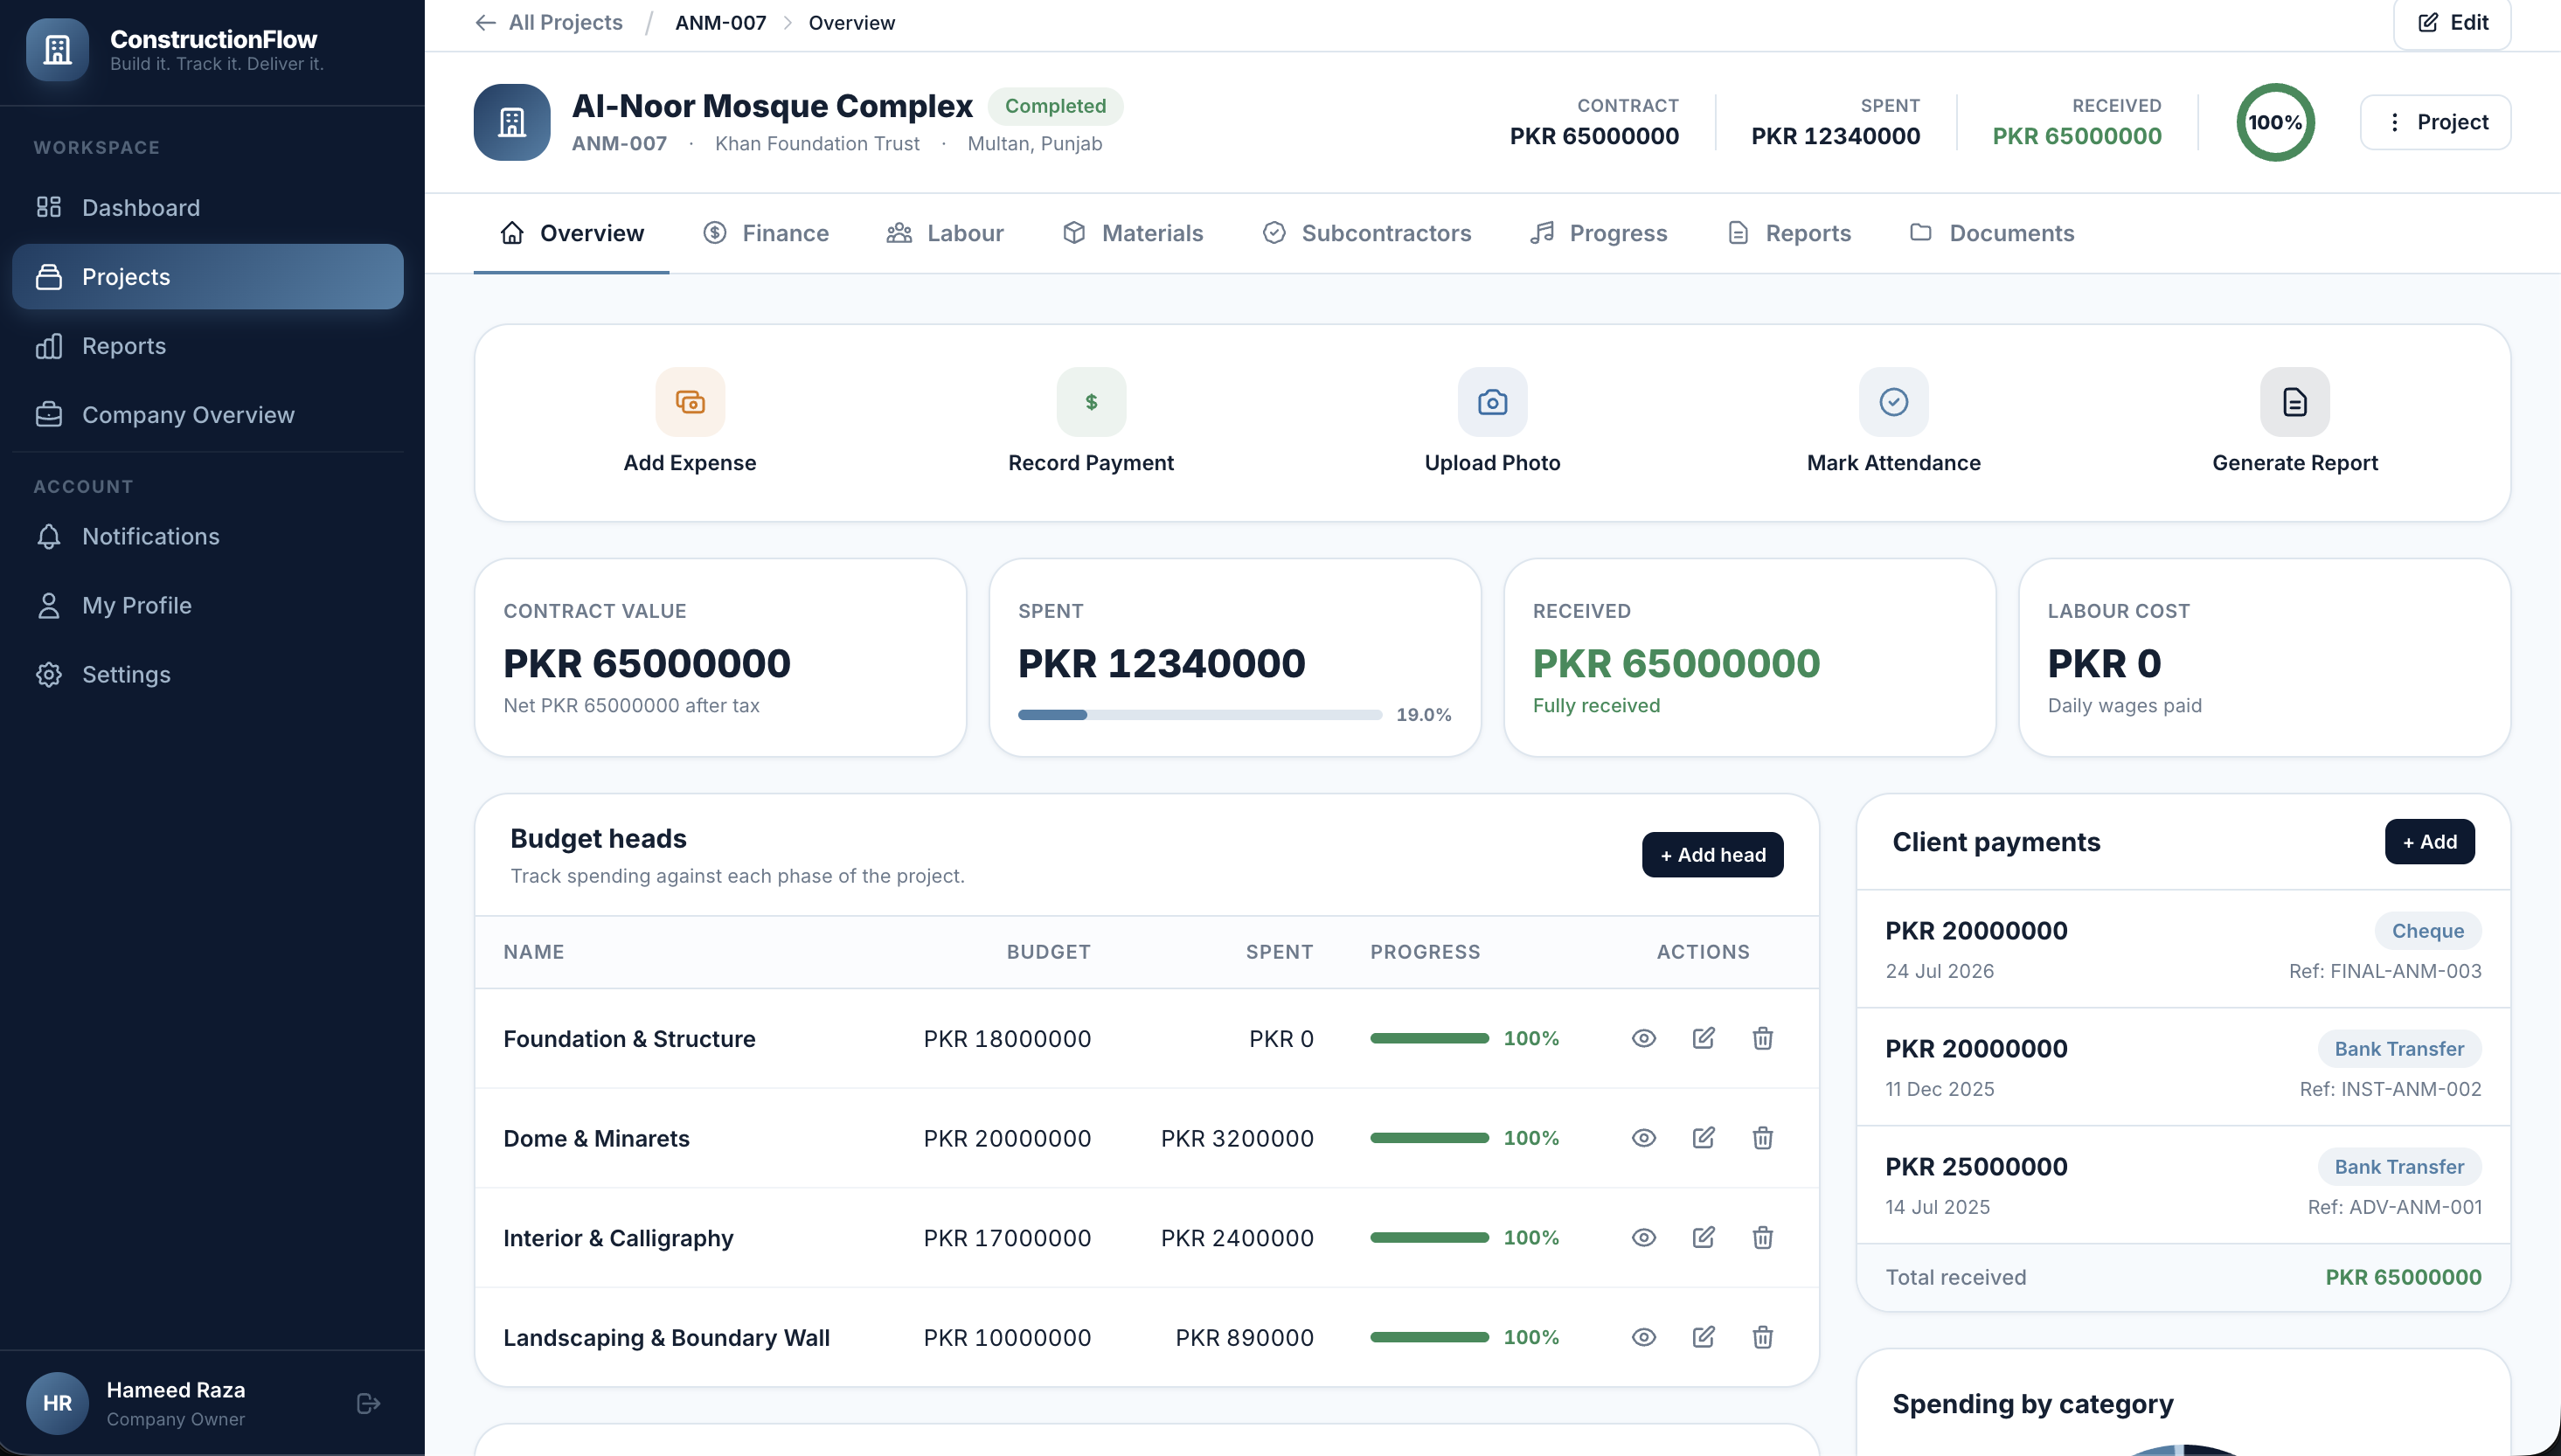The width and height of the screenshot is (2561, 1456).
Task: View Landscaping & Boundary Wall via eye icon
Action: tap(1643, 1337)
